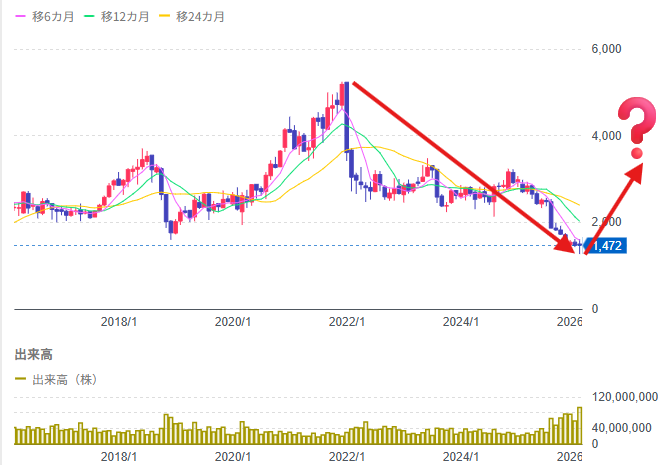The image size is (671, 465).
Task: Click the 2018/1 label on price chart axis
Action: pyautogui.click(x=118, y=322)
